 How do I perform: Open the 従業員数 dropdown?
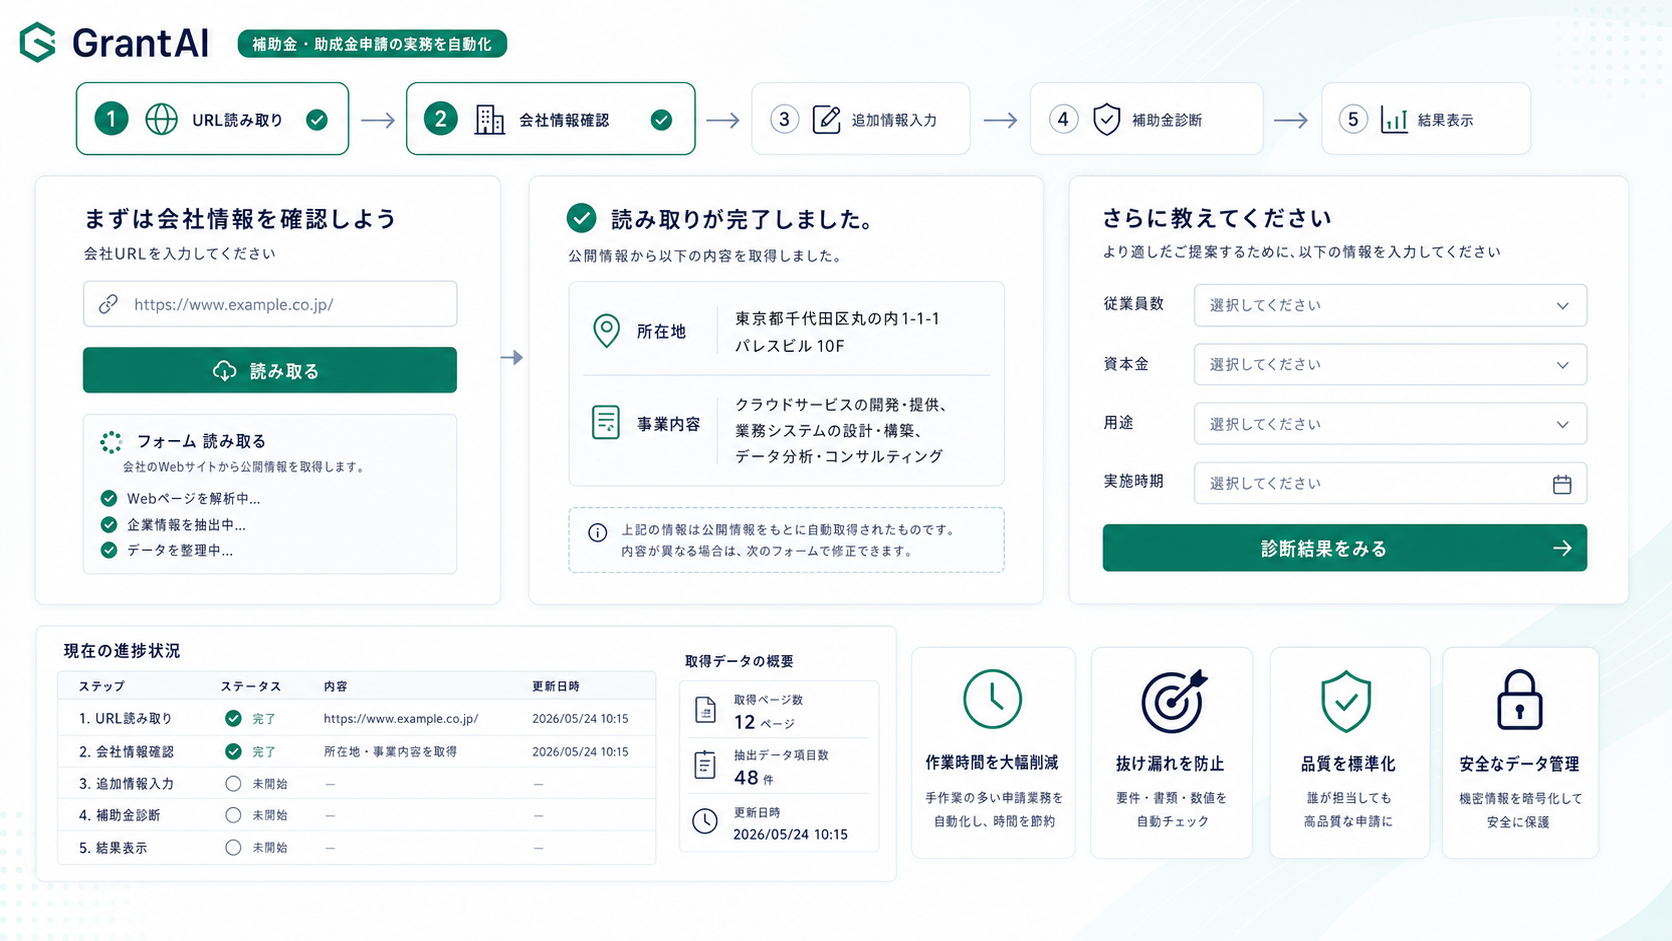click(x=1390, y=305)
